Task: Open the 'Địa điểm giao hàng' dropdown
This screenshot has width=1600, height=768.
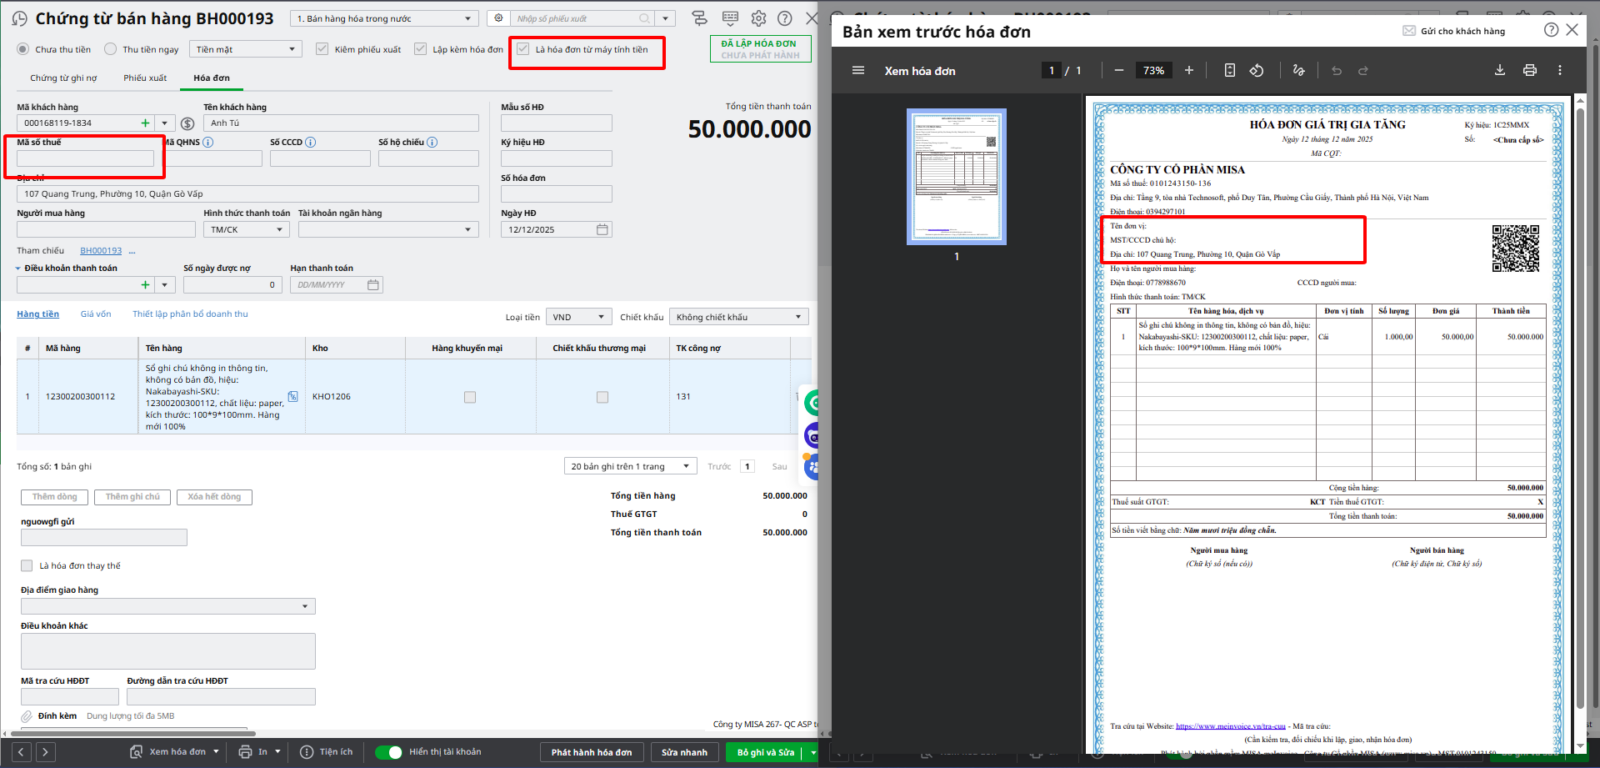Action: tap(168, 606)
